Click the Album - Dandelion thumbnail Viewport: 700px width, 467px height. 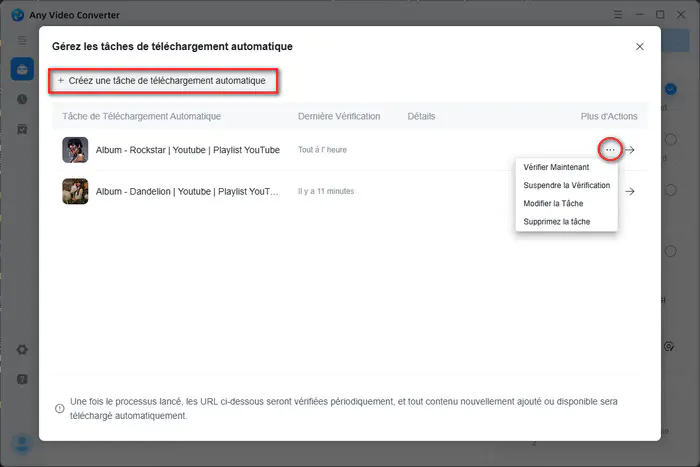tap(75, 192)
